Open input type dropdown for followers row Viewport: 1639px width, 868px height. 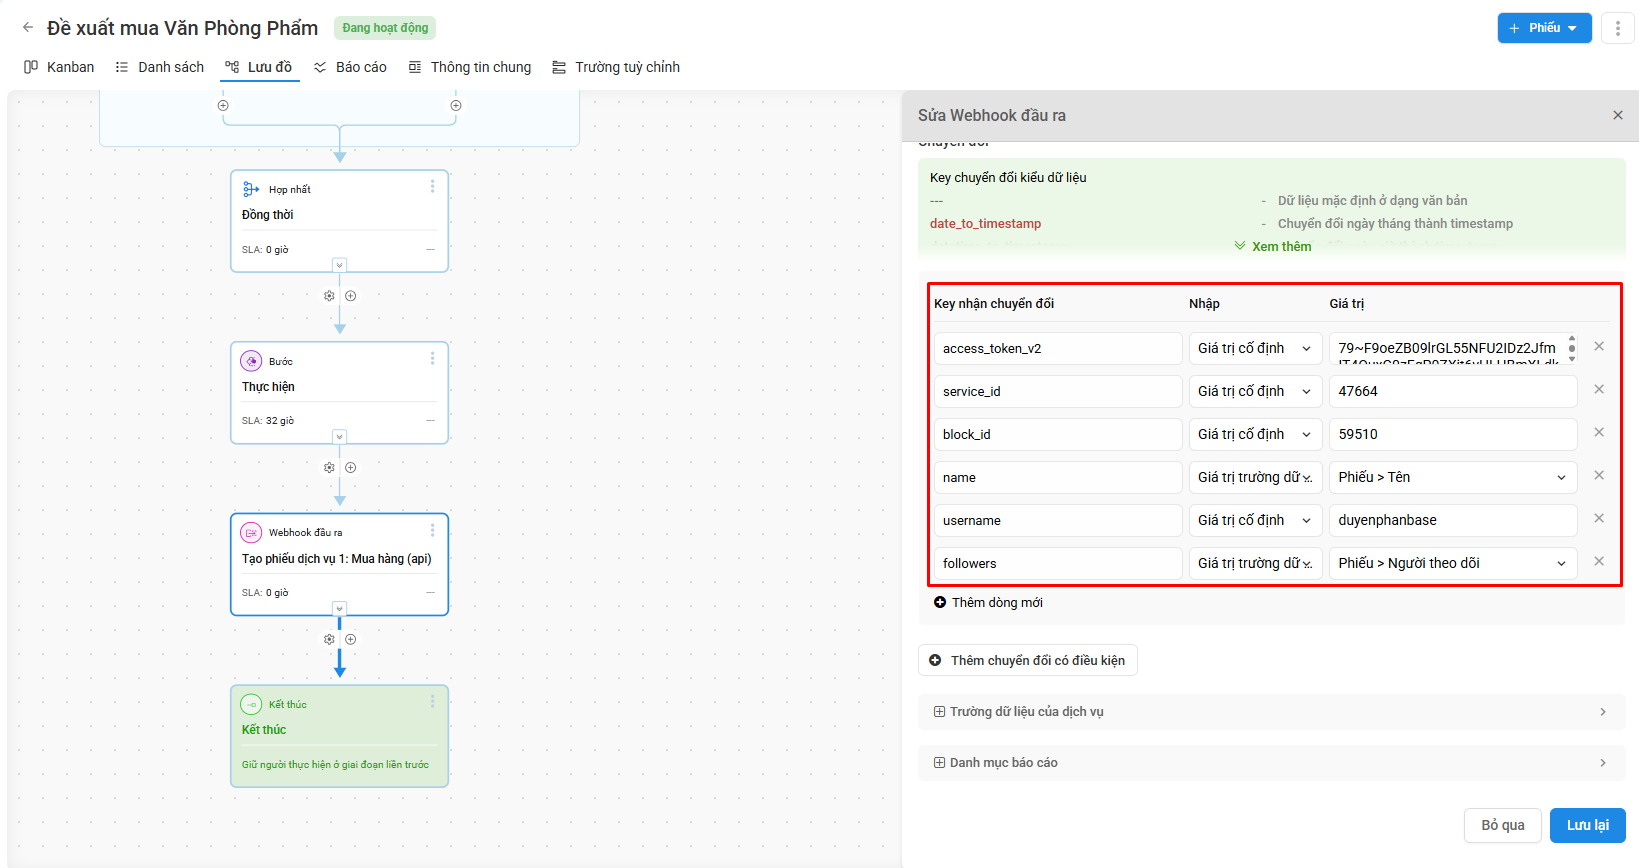(1255, 563)
